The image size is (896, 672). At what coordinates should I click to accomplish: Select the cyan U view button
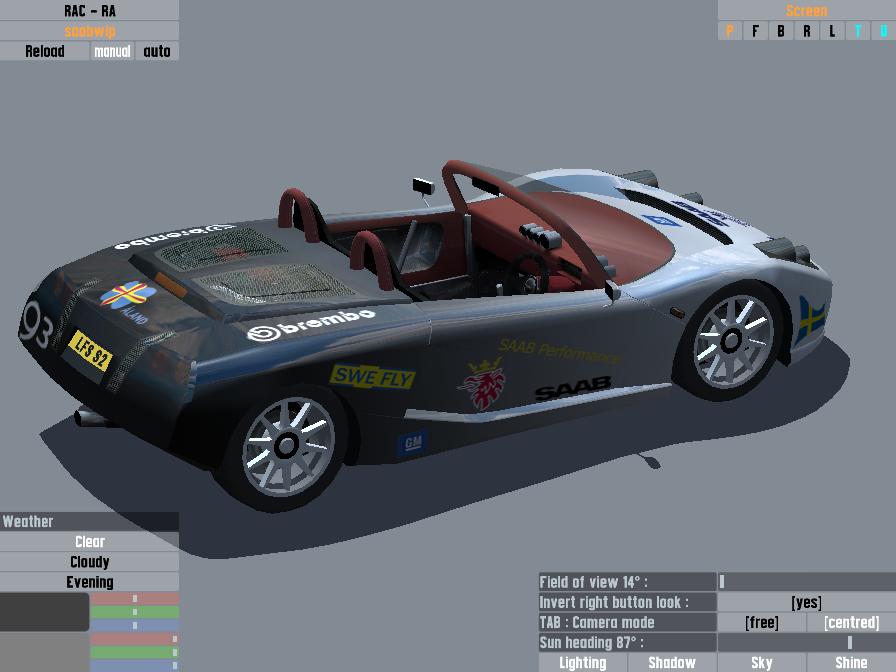[x=883, y=31]
